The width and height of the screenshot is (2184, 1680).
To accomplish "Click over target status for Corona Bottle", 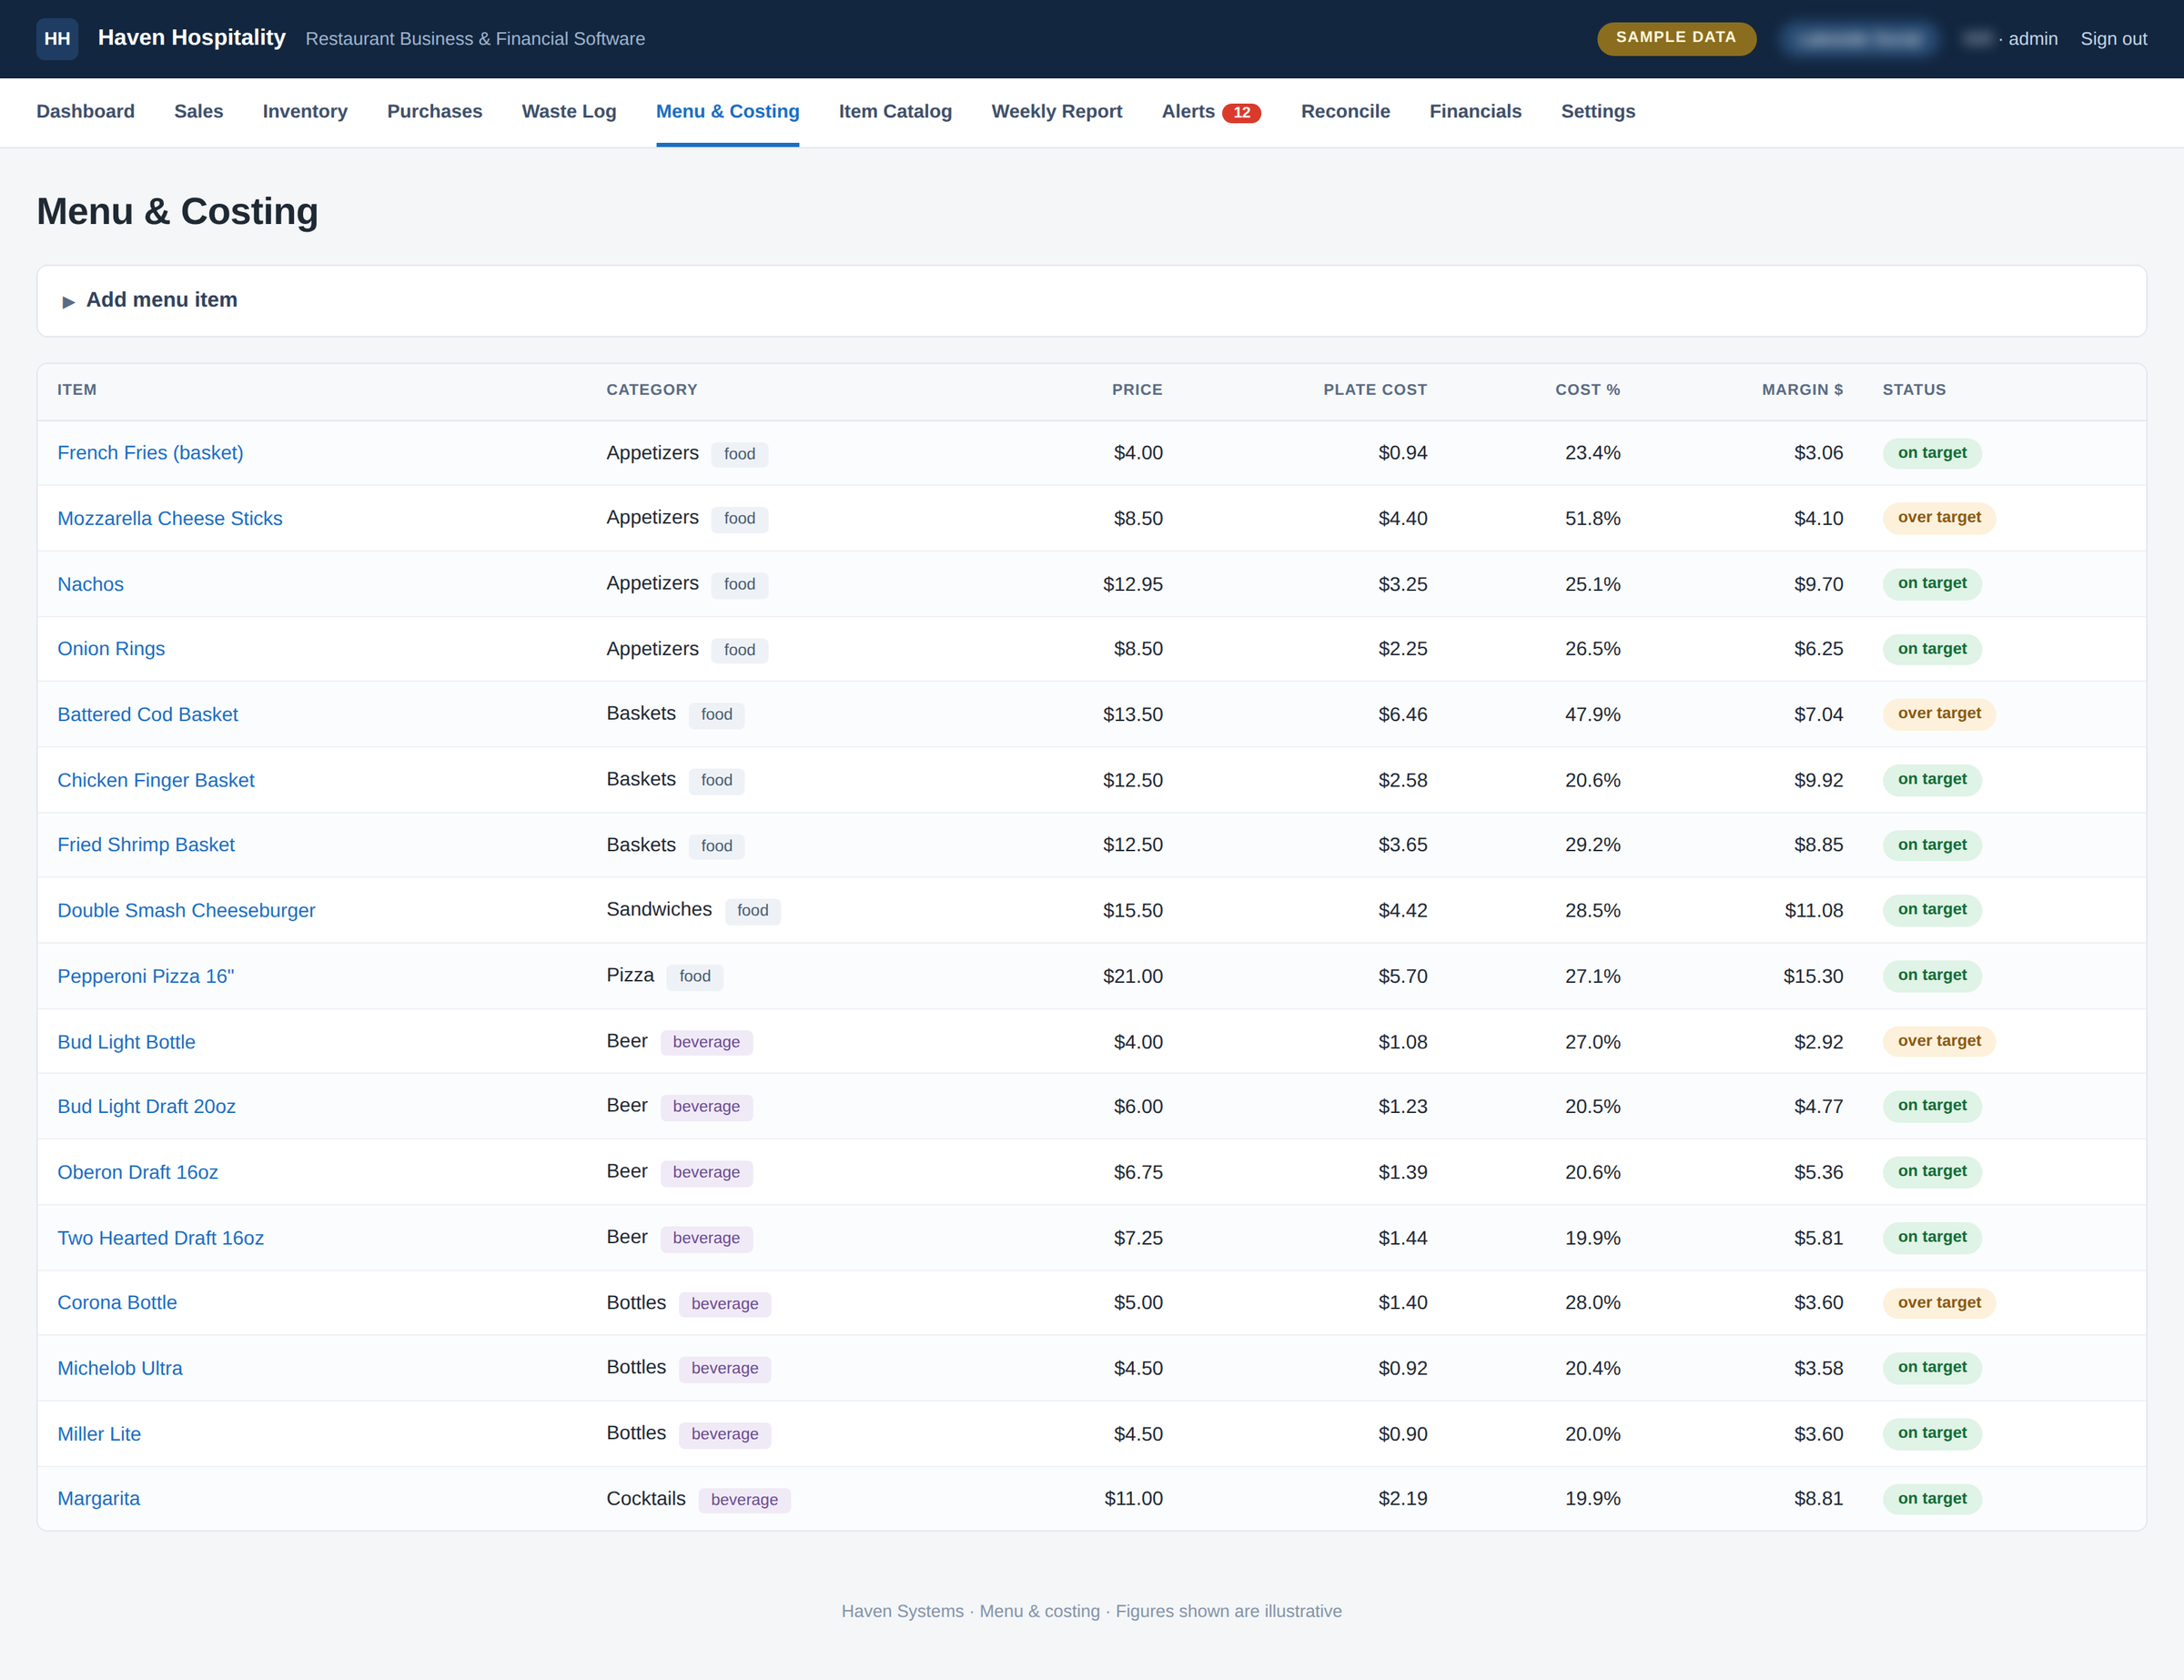I will pos(1939,1303).
